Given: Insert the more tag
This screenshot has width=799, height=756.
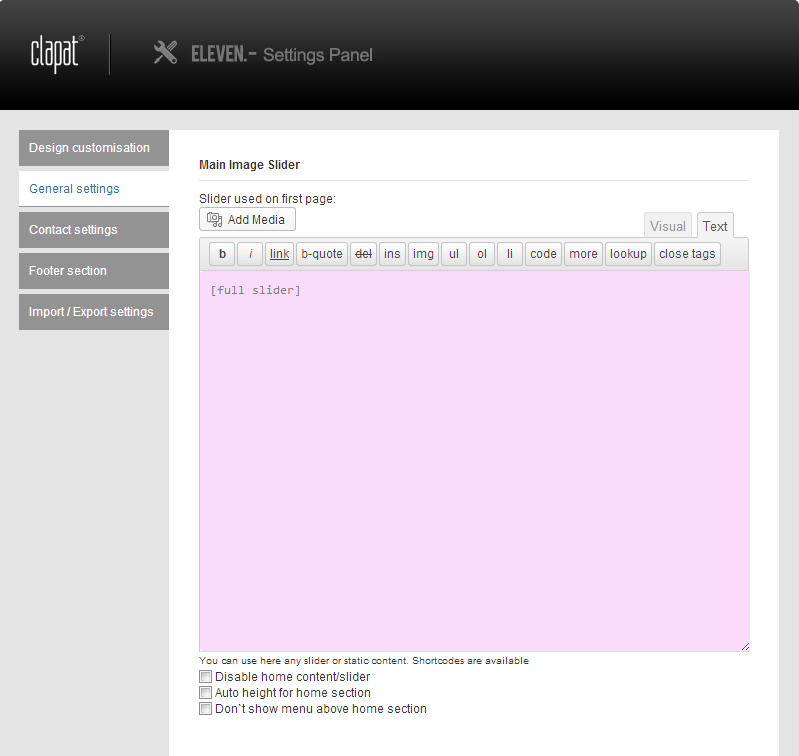Looking at the screenshot, I should (x=583, y=254).
